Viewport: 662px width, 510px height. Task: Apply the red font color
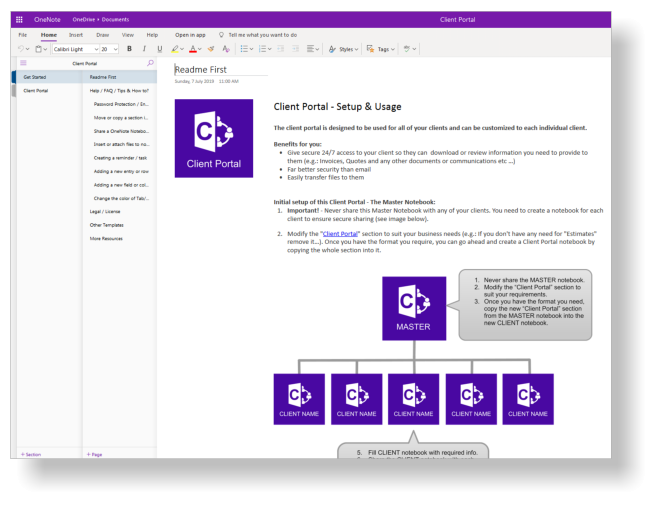(193, 49)
